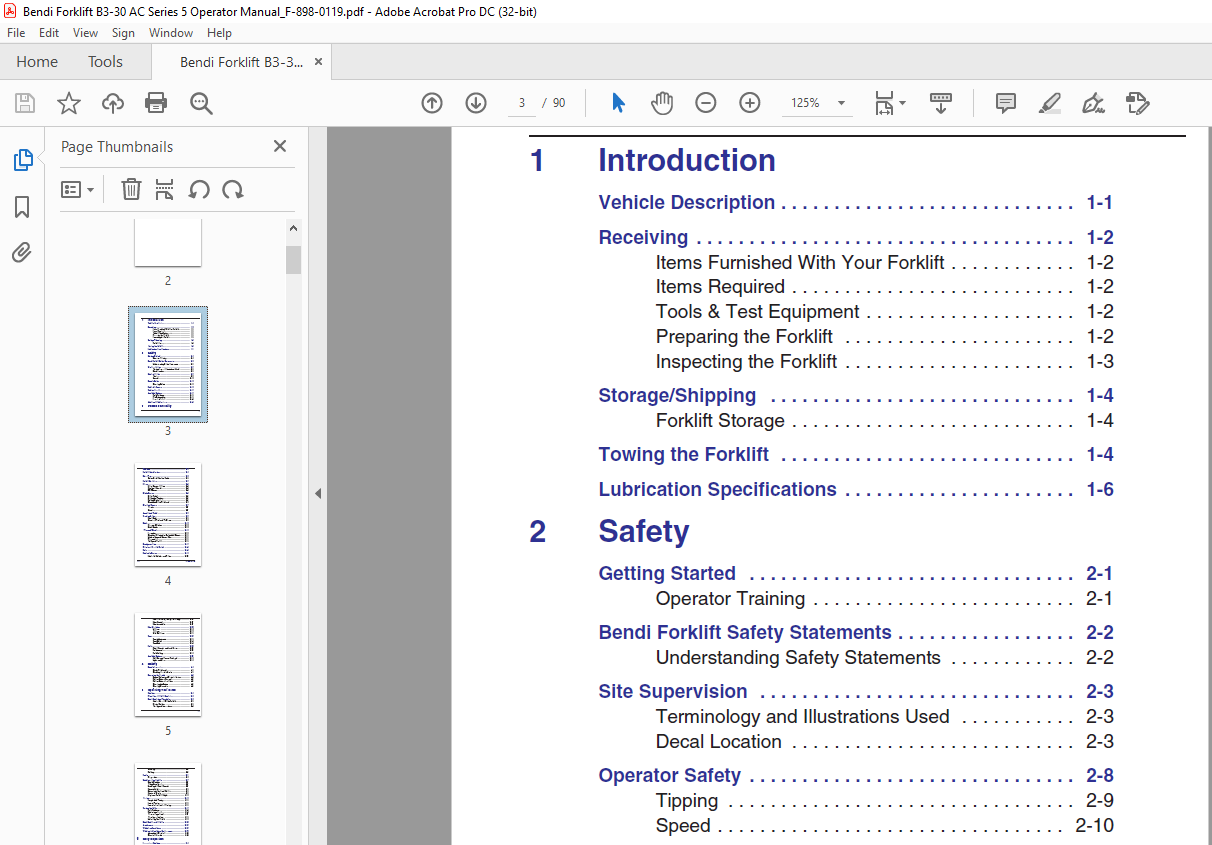Click the Save file icon
Image resolution: width=1212 pixels, height=845 pixels.
click(25, 103)
